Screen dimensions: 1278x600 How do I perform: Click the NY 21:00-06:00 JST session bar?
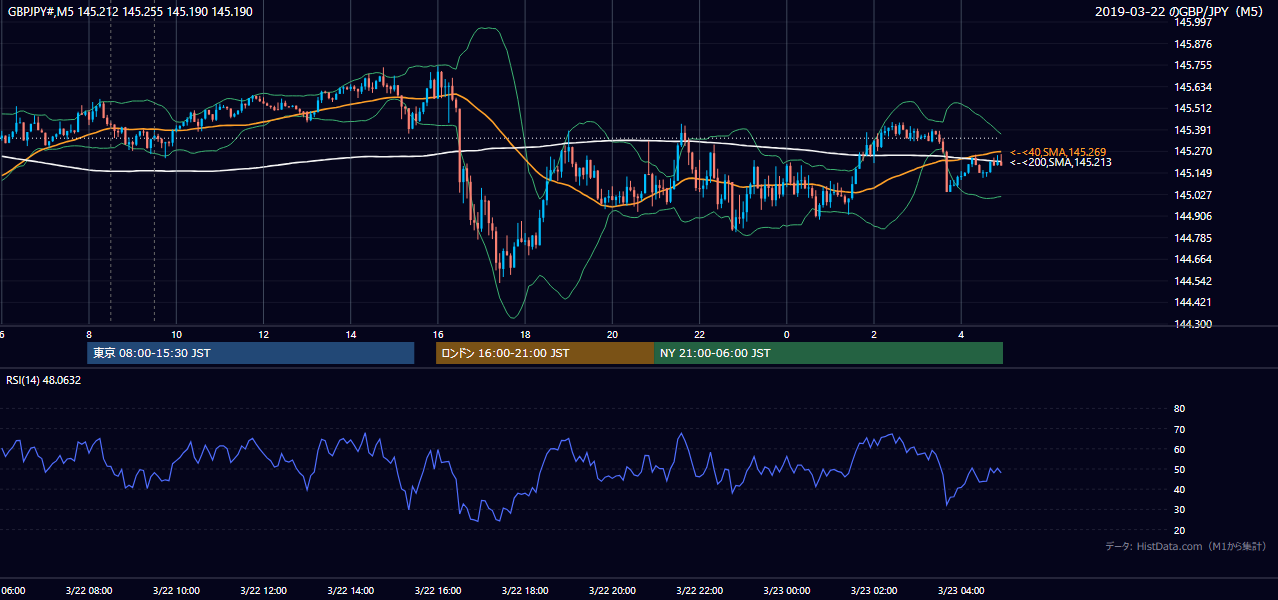[828, 353]
